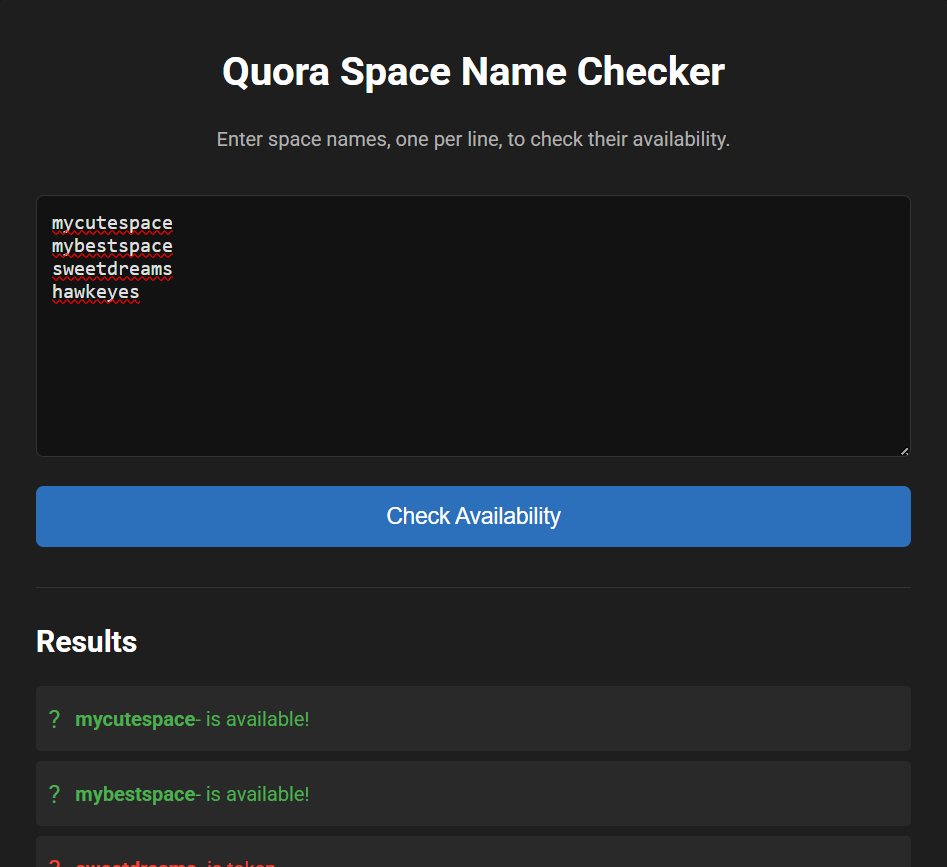Click the Results heading

(86, 641)
